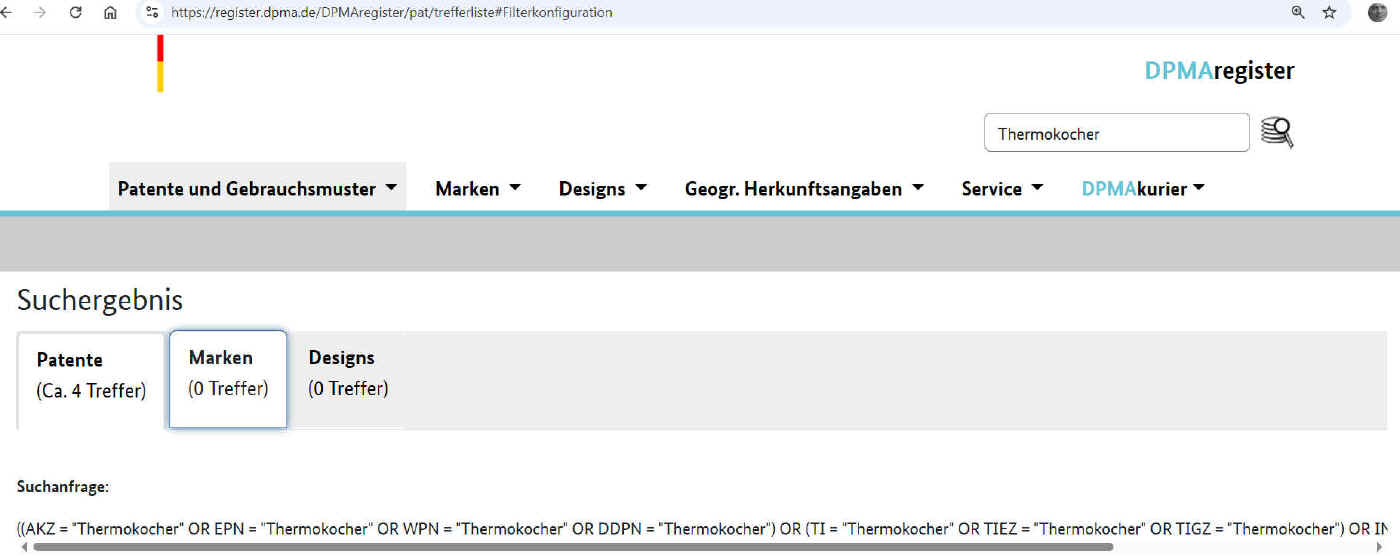This screenshot has height=556, width=1400.
Task: Click the scrollbar right arrow
Action: point(1379,546)
